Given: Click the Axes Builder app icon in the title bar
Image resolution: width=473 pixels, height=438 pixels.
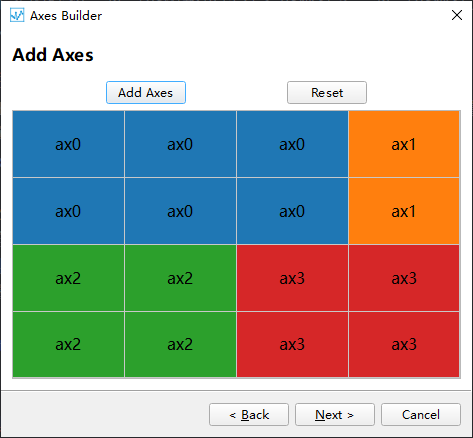Looking at the screenshot, I should click(17, 15).
